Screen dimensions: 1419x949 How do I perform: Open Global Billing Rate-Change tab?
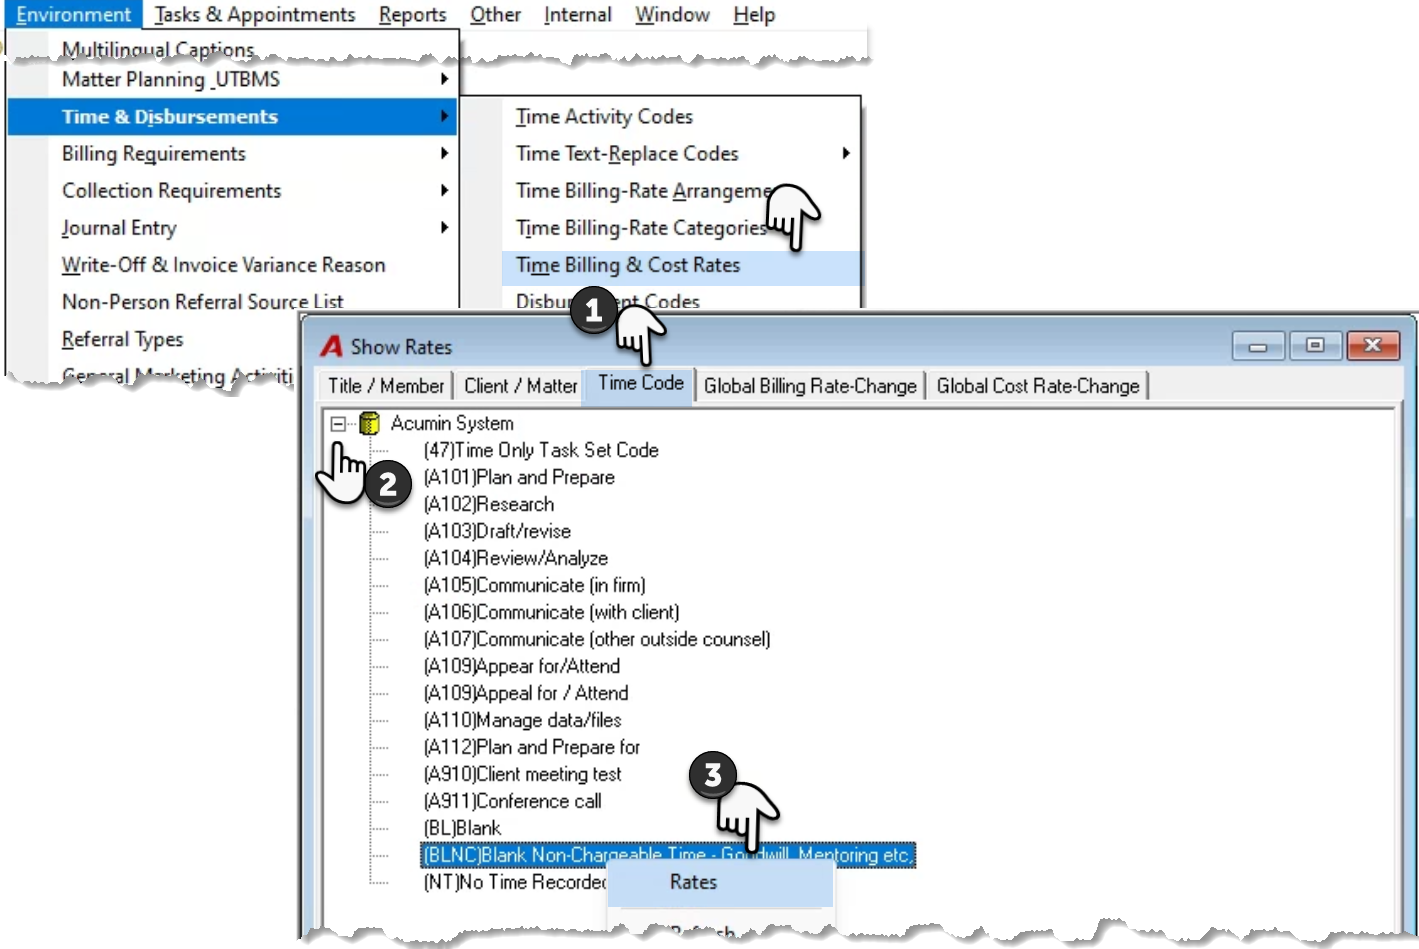809,386
